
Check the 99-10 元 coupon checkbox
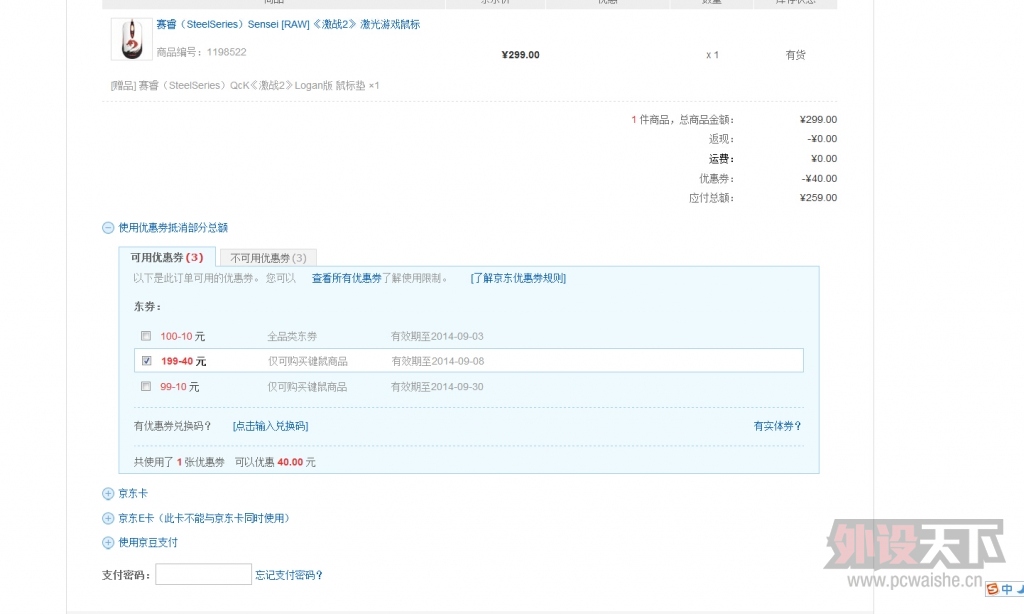[x=146, y=386]
